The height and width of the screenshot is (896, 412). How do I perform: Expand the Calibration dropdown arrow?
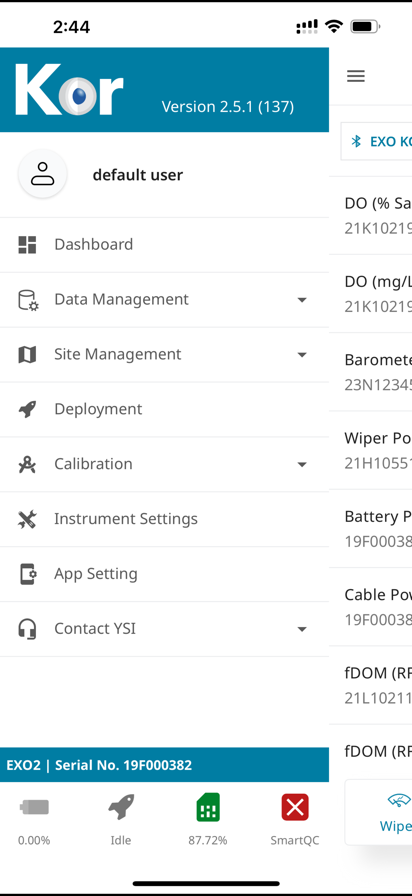point(302,465)
